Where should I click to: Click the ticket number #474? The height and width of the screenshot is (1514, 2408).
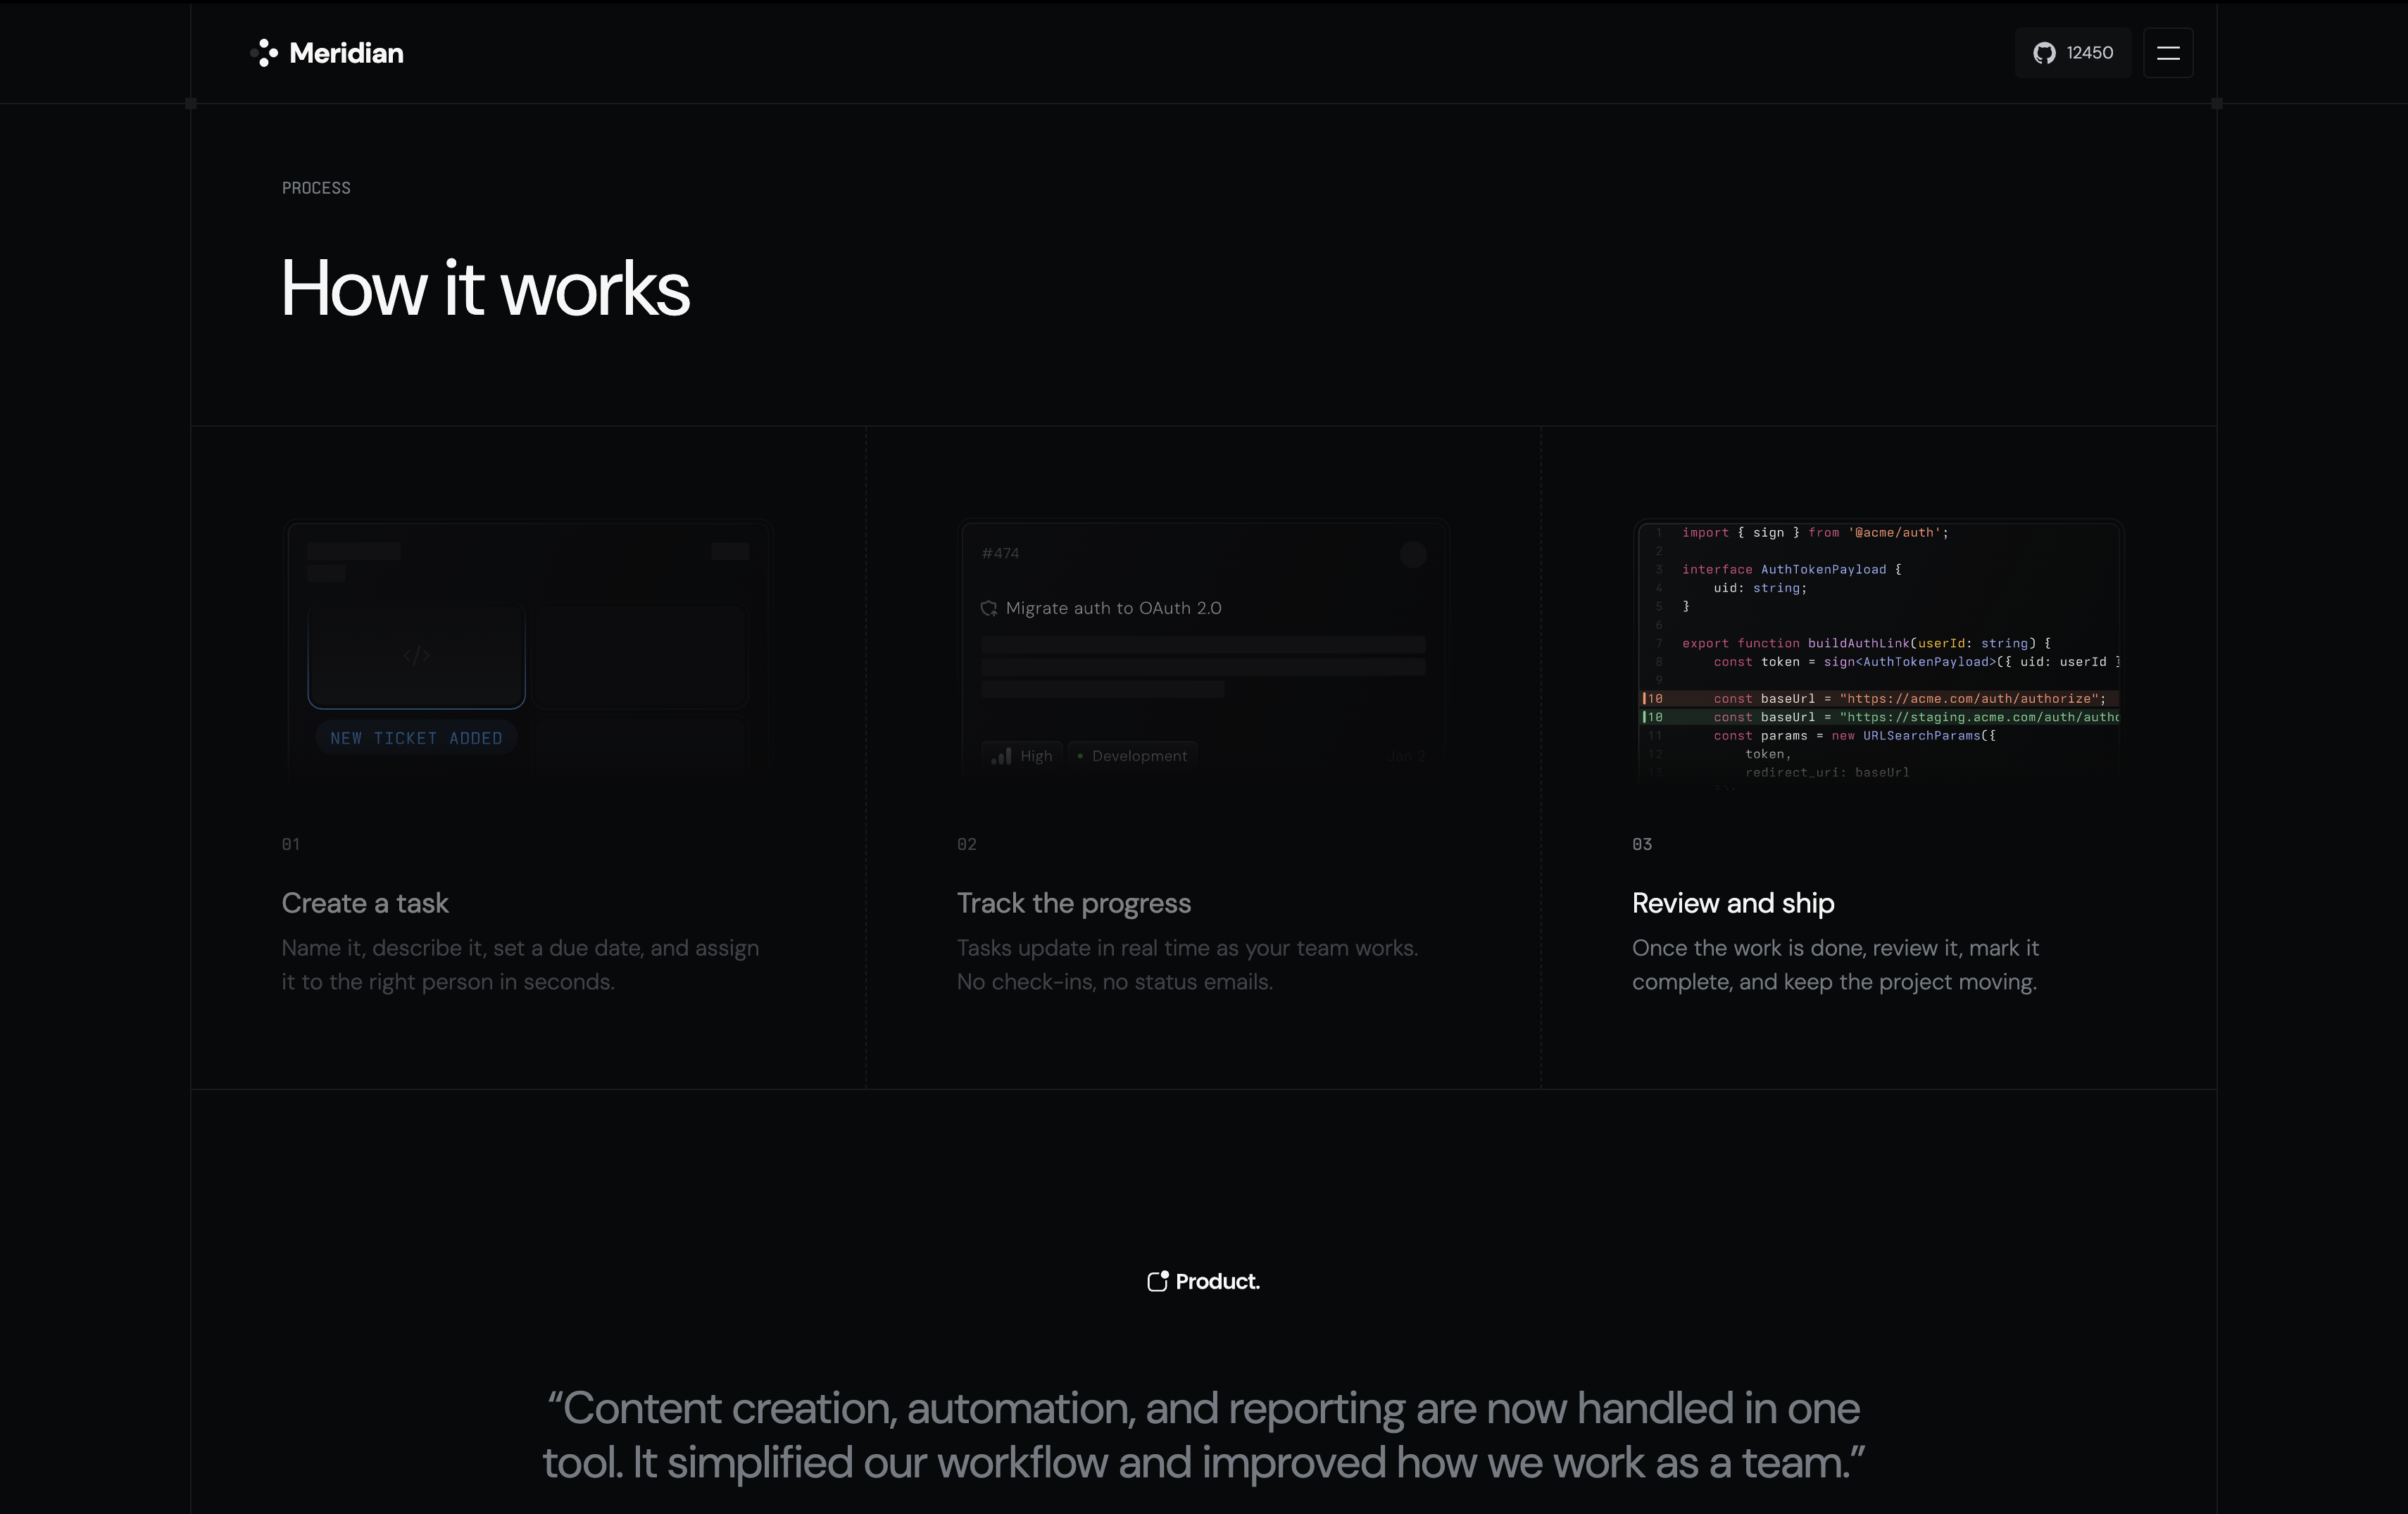coord(1000,553)
